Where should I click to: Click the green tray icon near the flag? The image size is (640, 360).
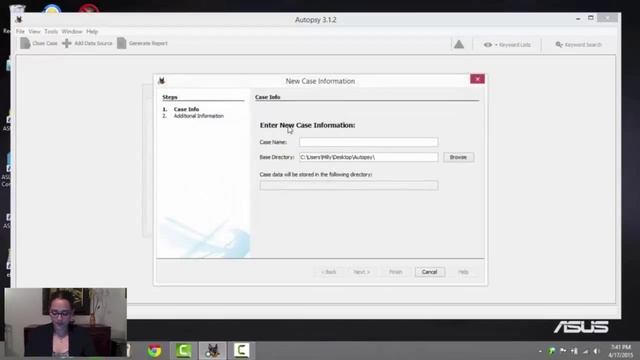click(x=551, y=351)
